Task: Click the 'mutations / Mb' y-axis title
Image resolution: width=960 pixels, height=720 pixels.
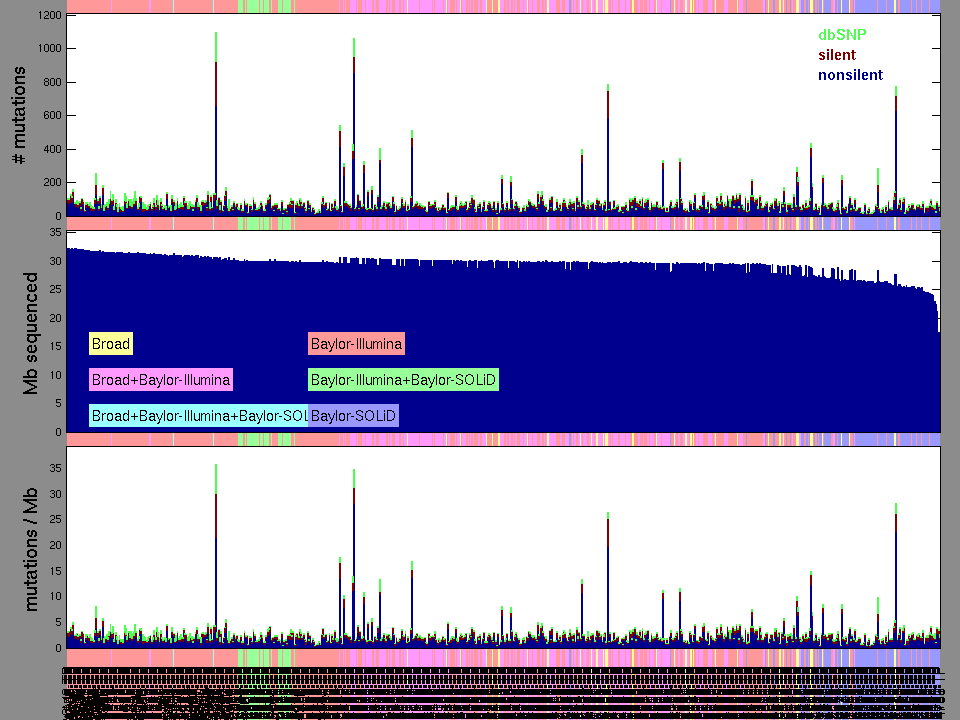Action: (30, 548)
